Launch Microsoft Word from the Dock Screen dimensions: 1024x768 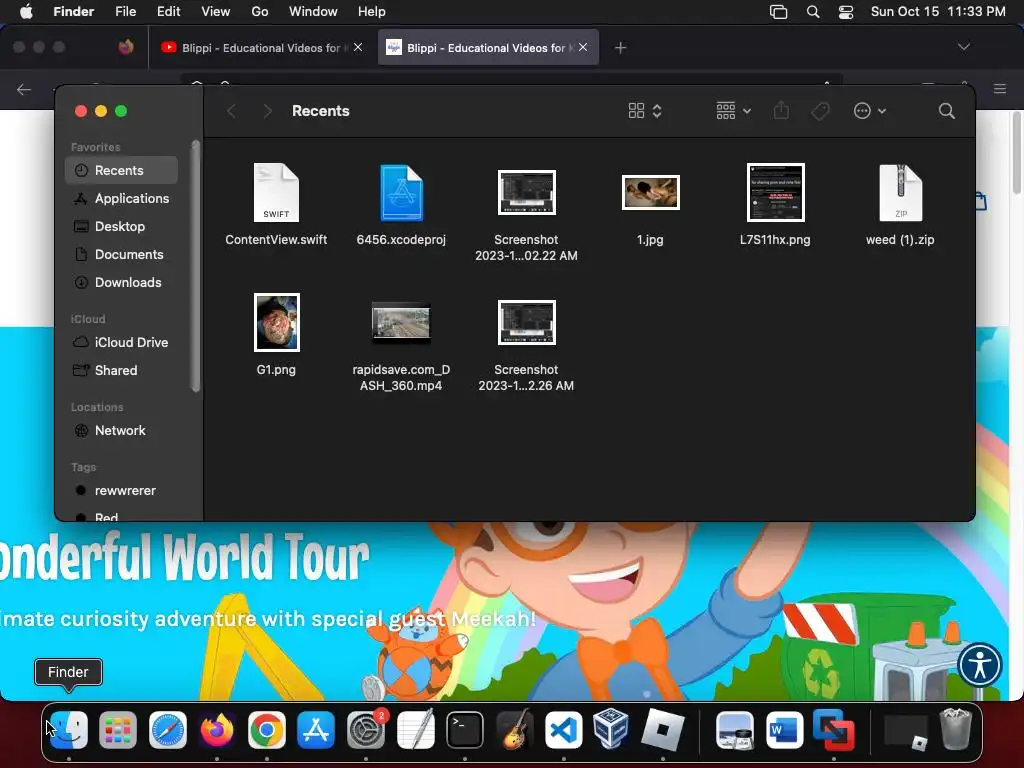click(x=784, y=729)
